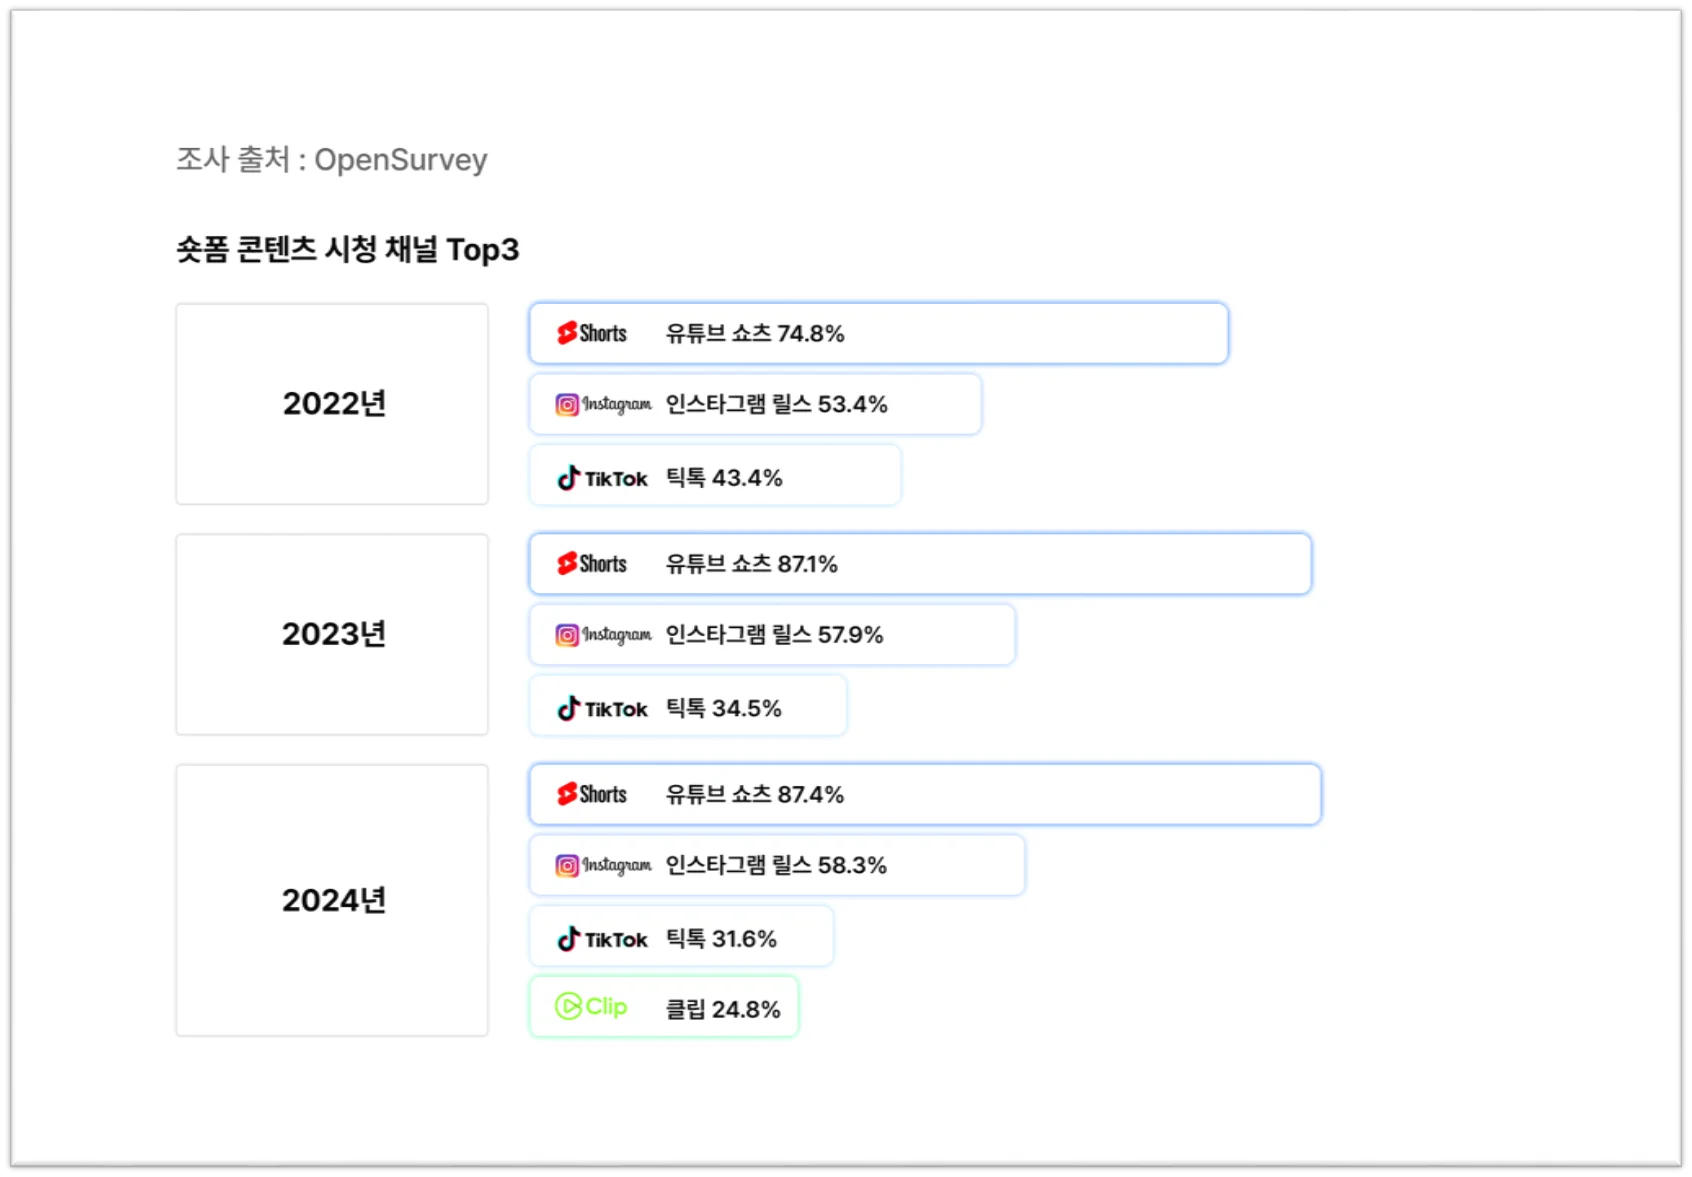Viewport: 1692px width, 1177px height.
Task: Click the 유튜브 쇼츠 74.8% label
Action: pyautogui.click(x=755, y=333)
